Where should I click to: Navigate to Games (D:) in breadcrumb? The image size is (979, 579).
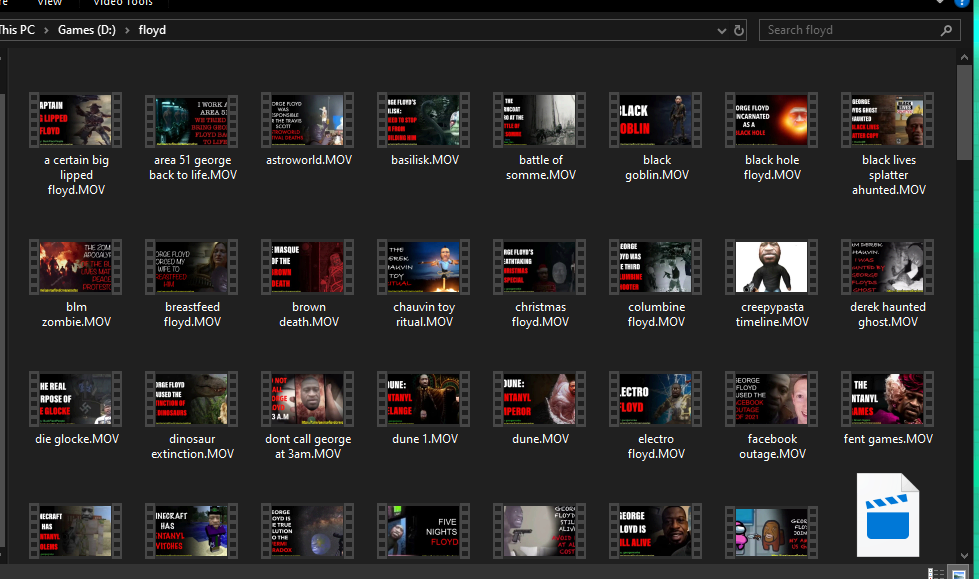pyautogui.click(x=86, y=30)
